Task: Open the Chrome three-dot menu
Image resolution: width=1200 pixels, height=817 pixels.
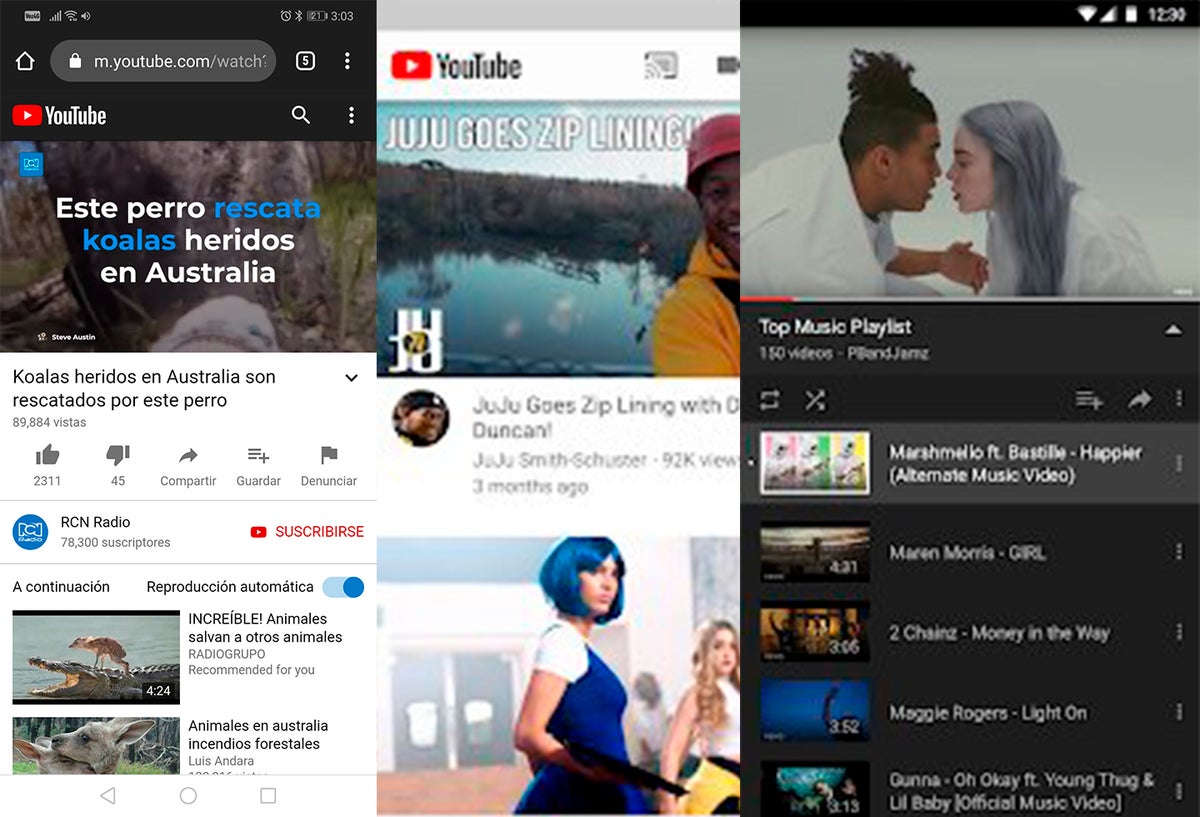Action: [347, 61]
